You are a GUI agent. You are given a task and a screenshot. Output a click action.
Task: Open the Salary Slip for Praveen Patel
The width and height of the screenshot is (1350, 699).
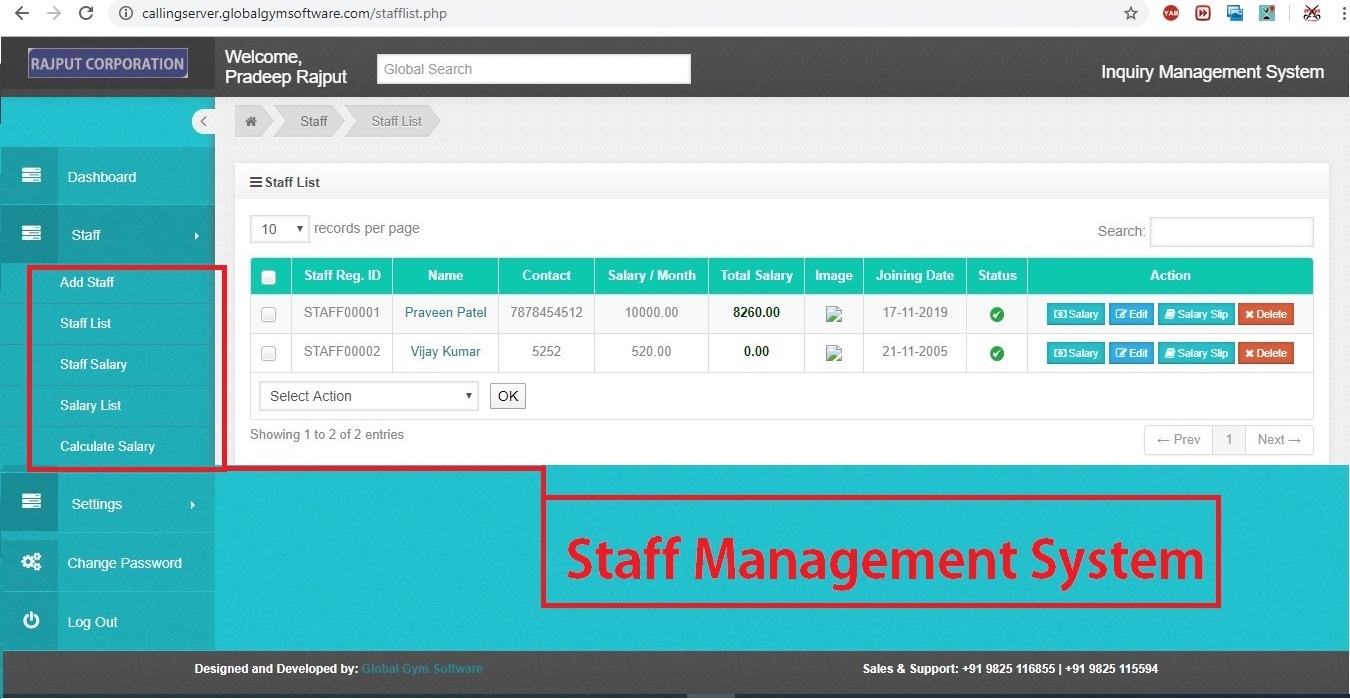[1196, 313]
